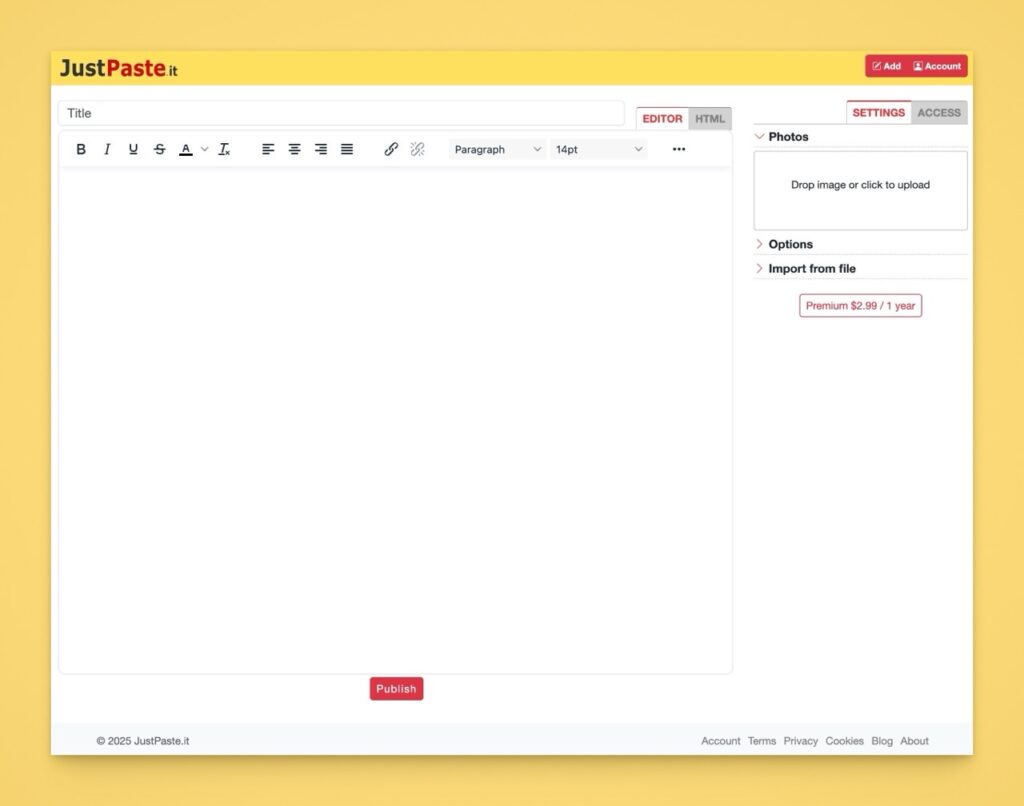1024x806 pixels.
Task: Justify the text alignment
Action: point(346,149)
